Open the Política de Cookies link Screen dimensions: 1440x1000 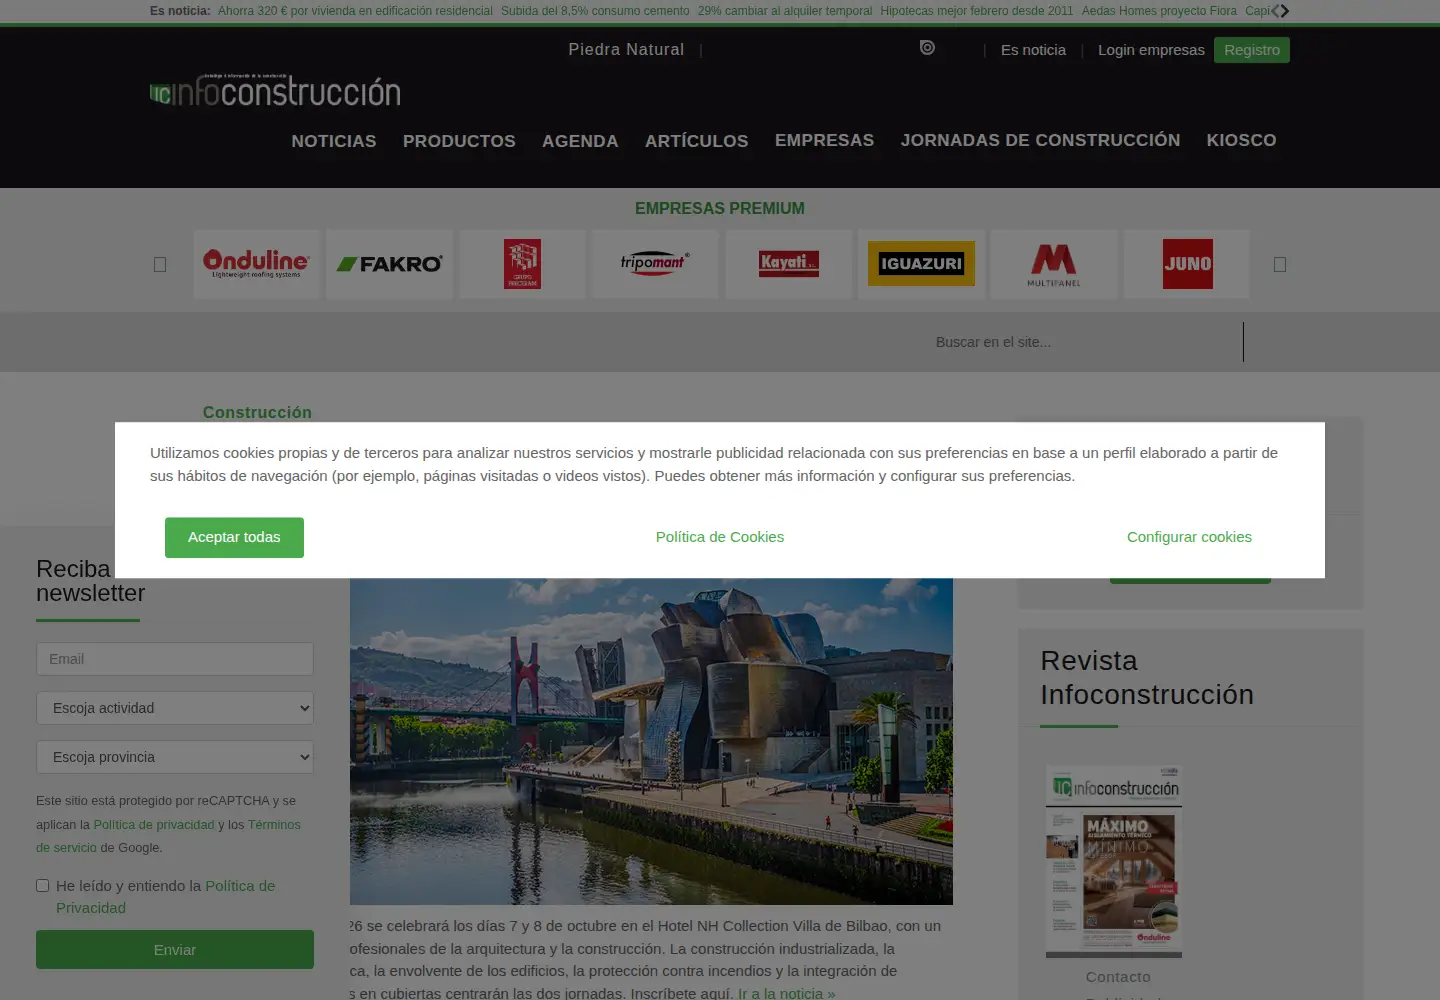click(720, 537)
